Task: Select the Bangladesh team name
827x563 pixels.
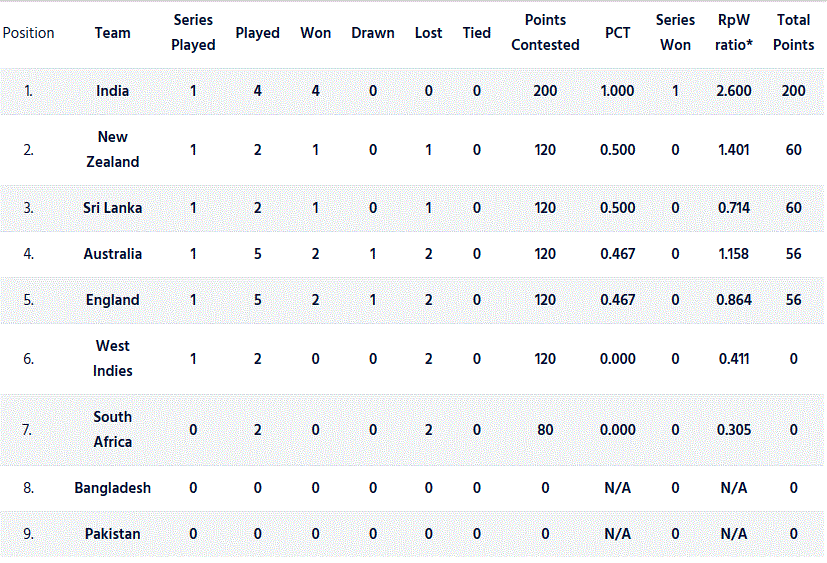Action: pos(112,488)
